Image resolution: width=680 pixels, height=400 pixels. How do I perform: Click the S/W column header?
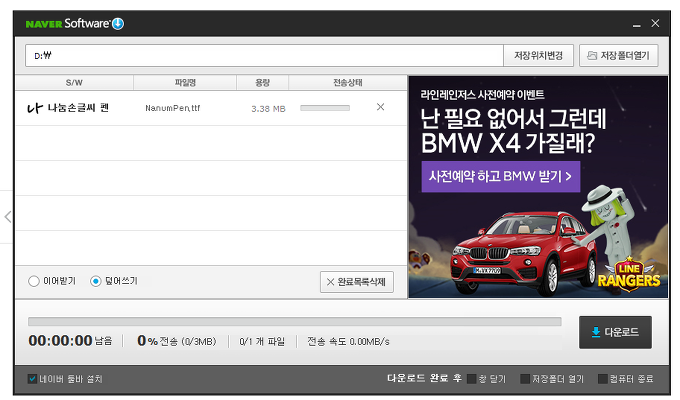(x=74, y=82)
